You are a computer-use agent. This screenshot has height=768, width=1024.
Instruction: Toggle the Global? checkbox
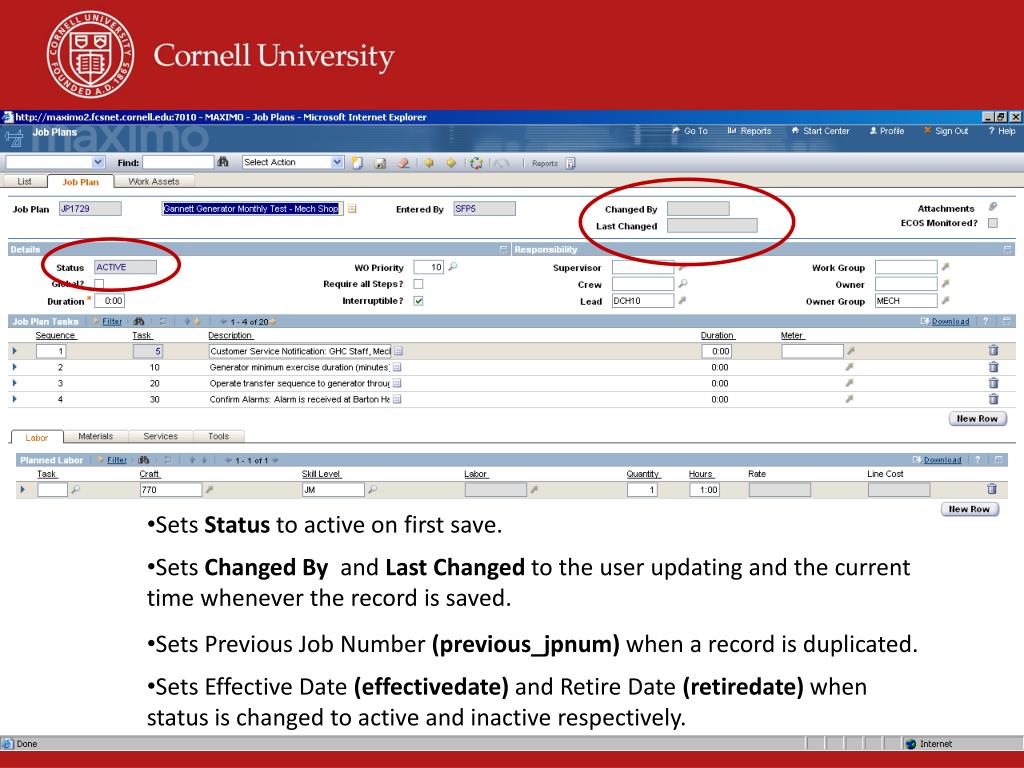tap(99, 284)
